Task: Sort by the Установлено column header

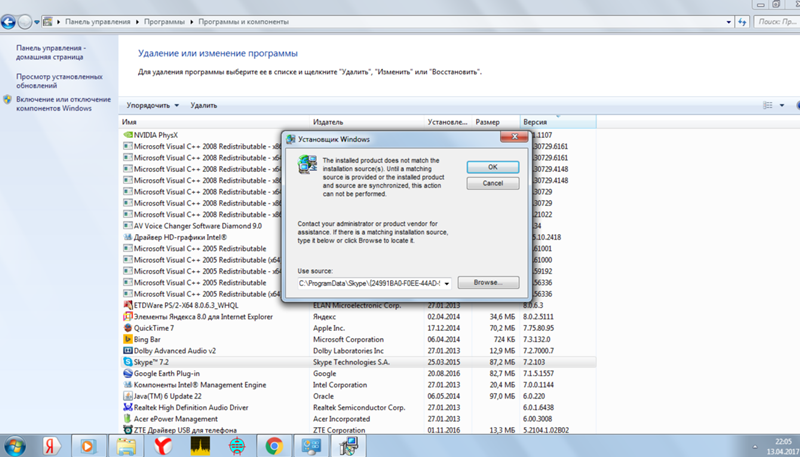Action: tap(447, 122)
